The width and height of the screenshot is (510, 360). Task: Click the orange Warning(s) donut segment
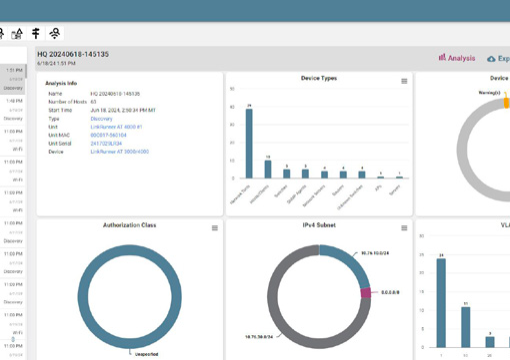click(506, 102)
